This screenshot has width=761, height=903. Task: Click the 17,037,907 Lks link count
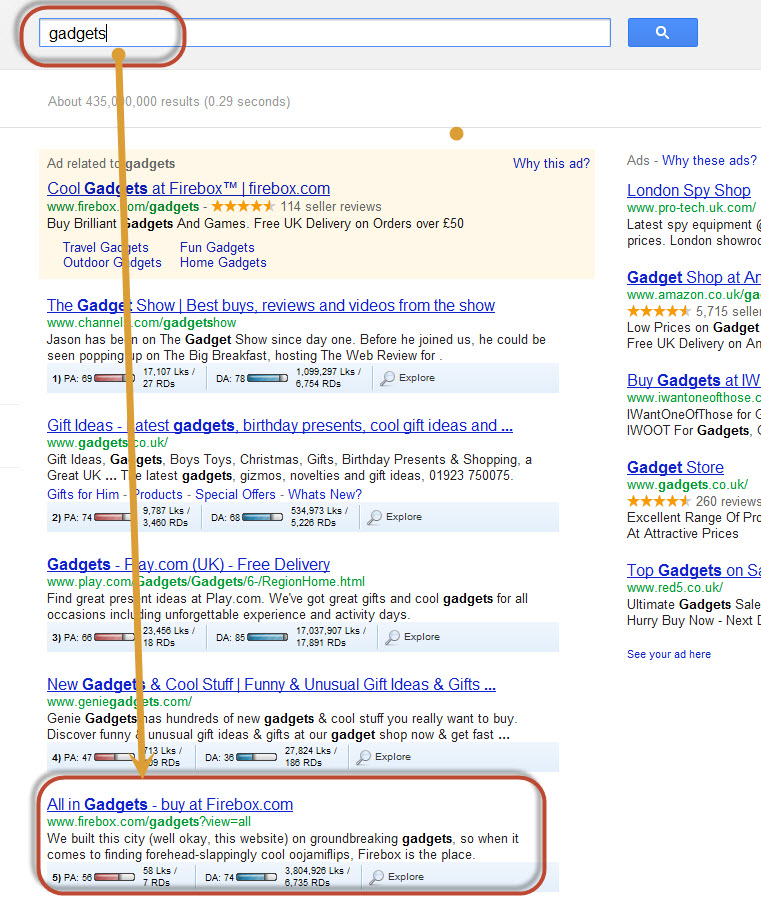[x=331, y=631]
